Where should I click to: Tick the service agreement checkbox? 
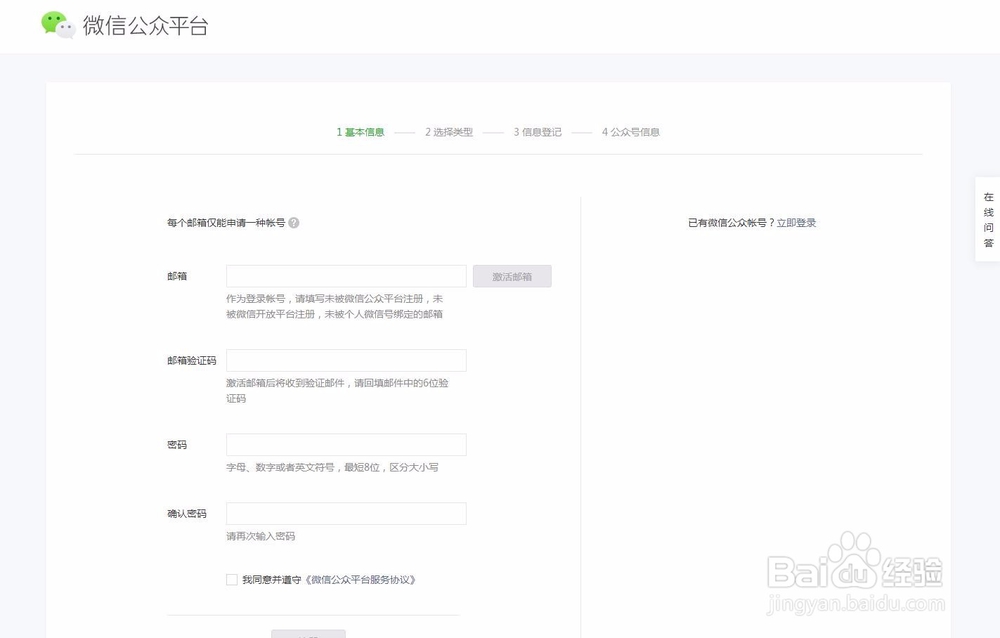(x=232, y=579)
